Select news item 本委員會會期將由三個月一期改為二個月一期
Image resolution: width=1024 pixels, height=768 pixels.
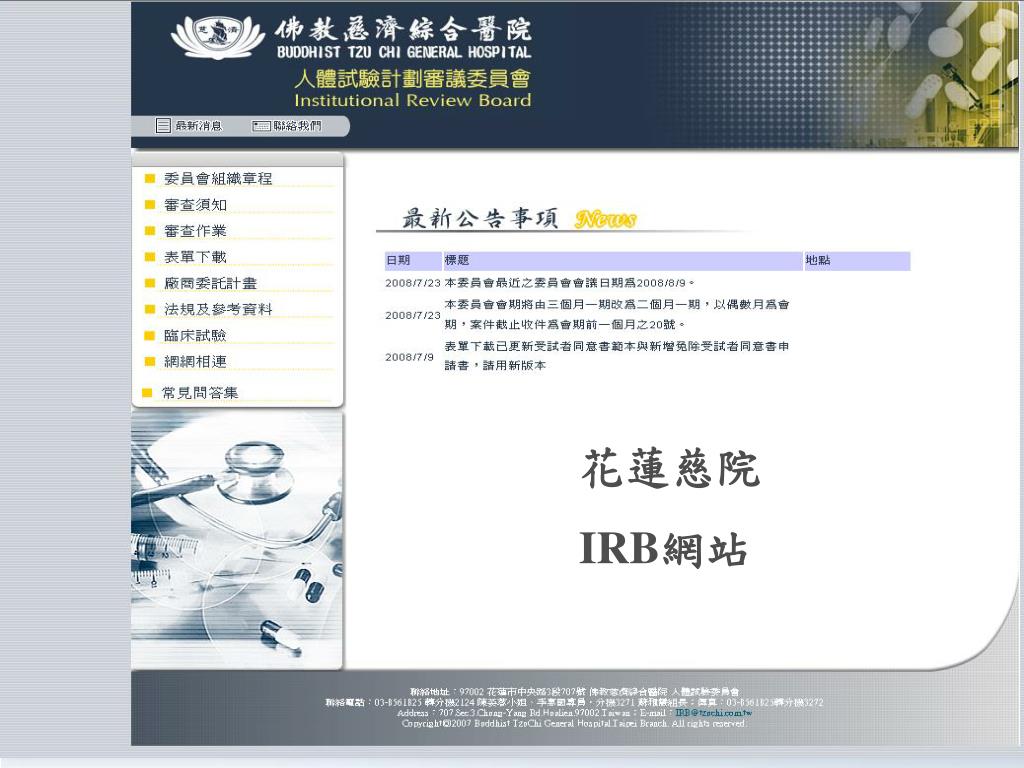617,314
